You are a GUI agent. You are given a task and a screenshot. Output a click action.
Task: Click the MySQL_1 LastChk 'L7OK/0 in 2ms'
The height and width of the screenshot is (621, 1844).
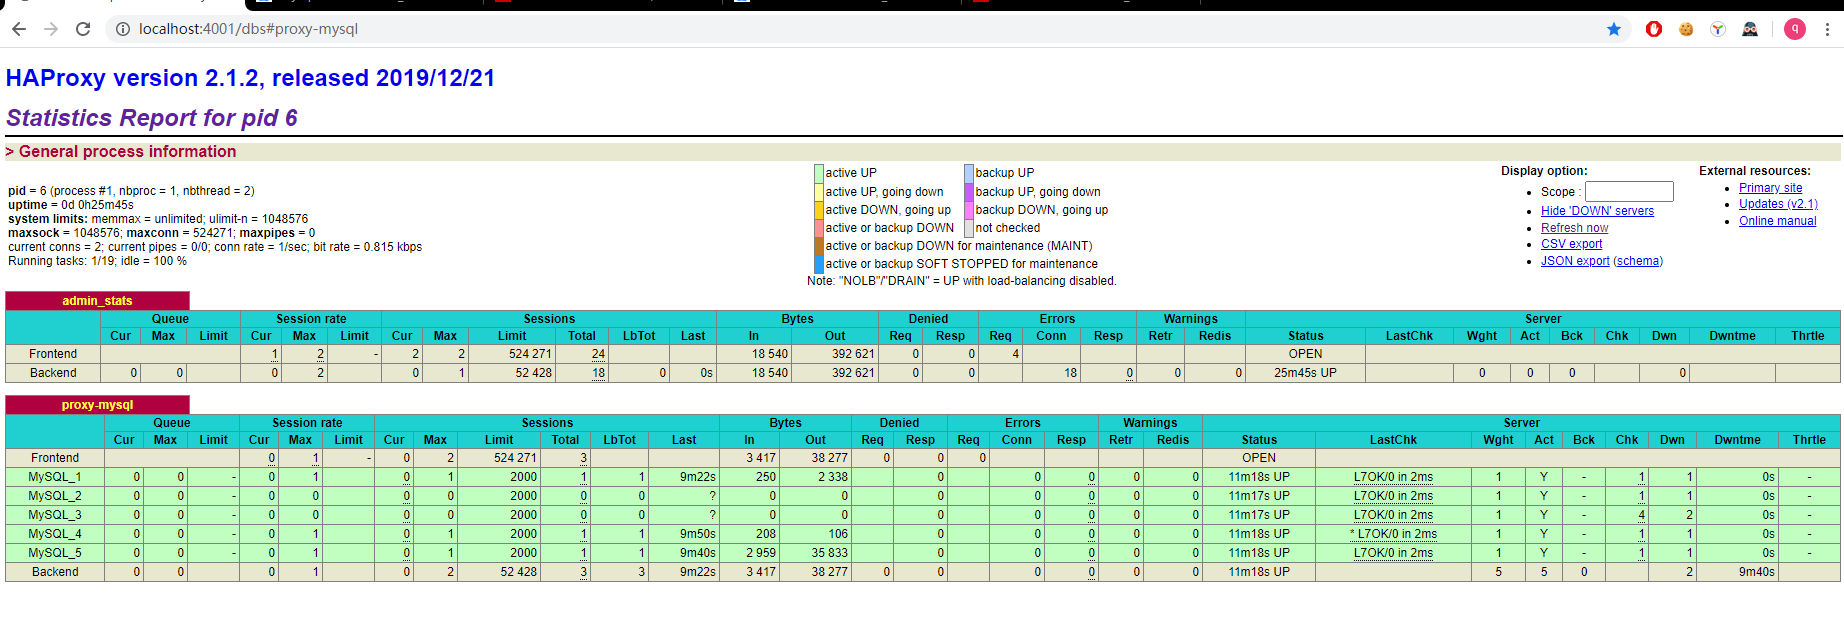pyautogui.click(x=1393, y=477)
